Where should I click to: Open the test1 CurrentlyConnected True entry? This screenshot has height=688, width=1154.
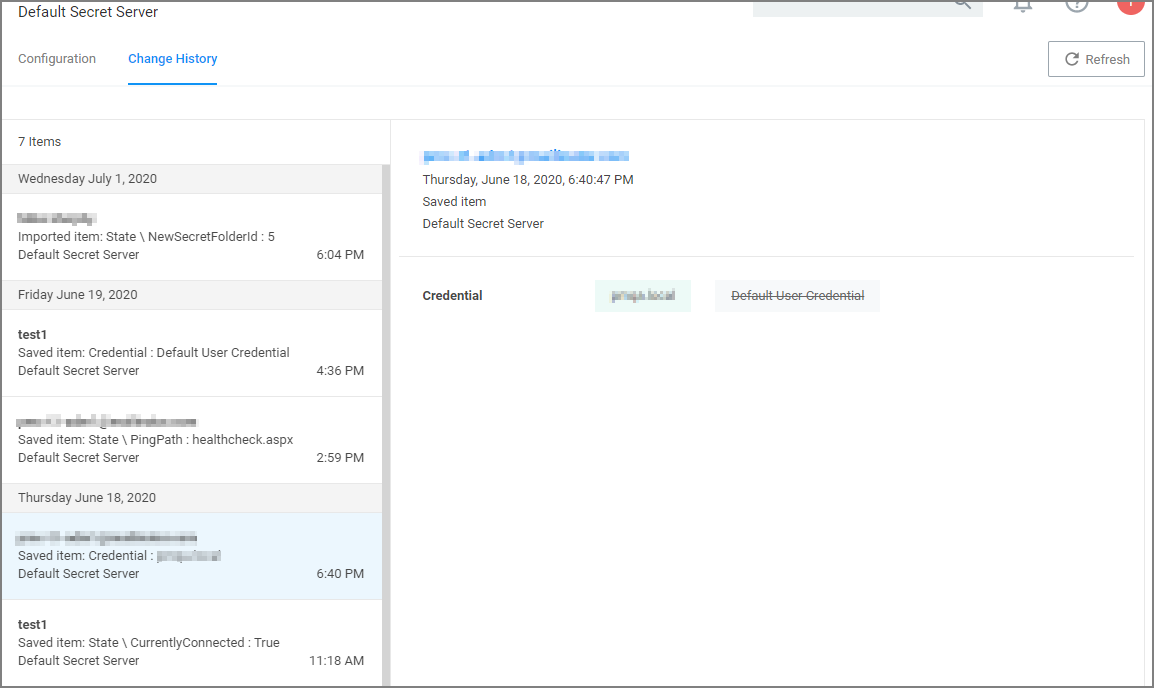[190, 642]
